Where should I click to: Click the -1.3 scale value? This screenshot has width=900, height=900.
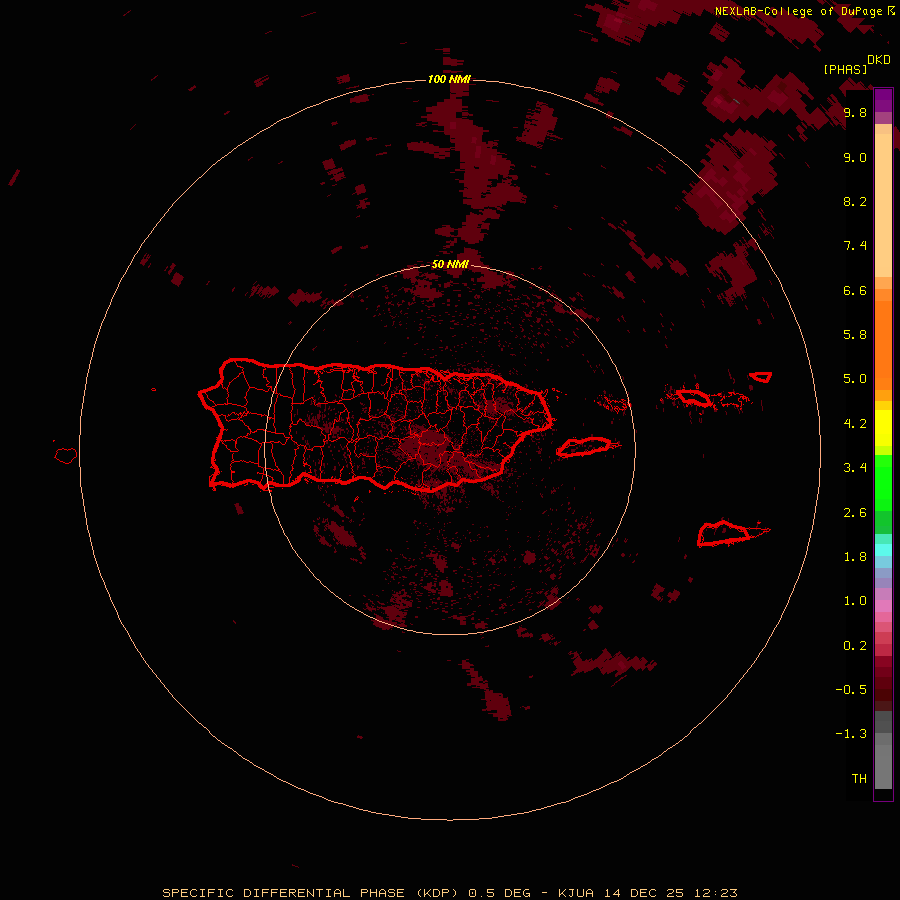click(851, 734)
